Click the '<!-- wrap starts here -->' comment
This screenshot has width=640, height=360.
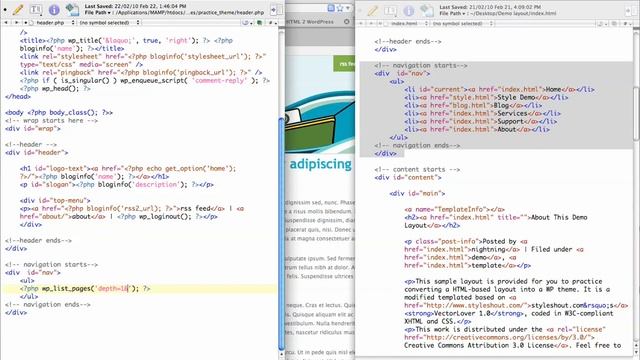coord(51,121)
